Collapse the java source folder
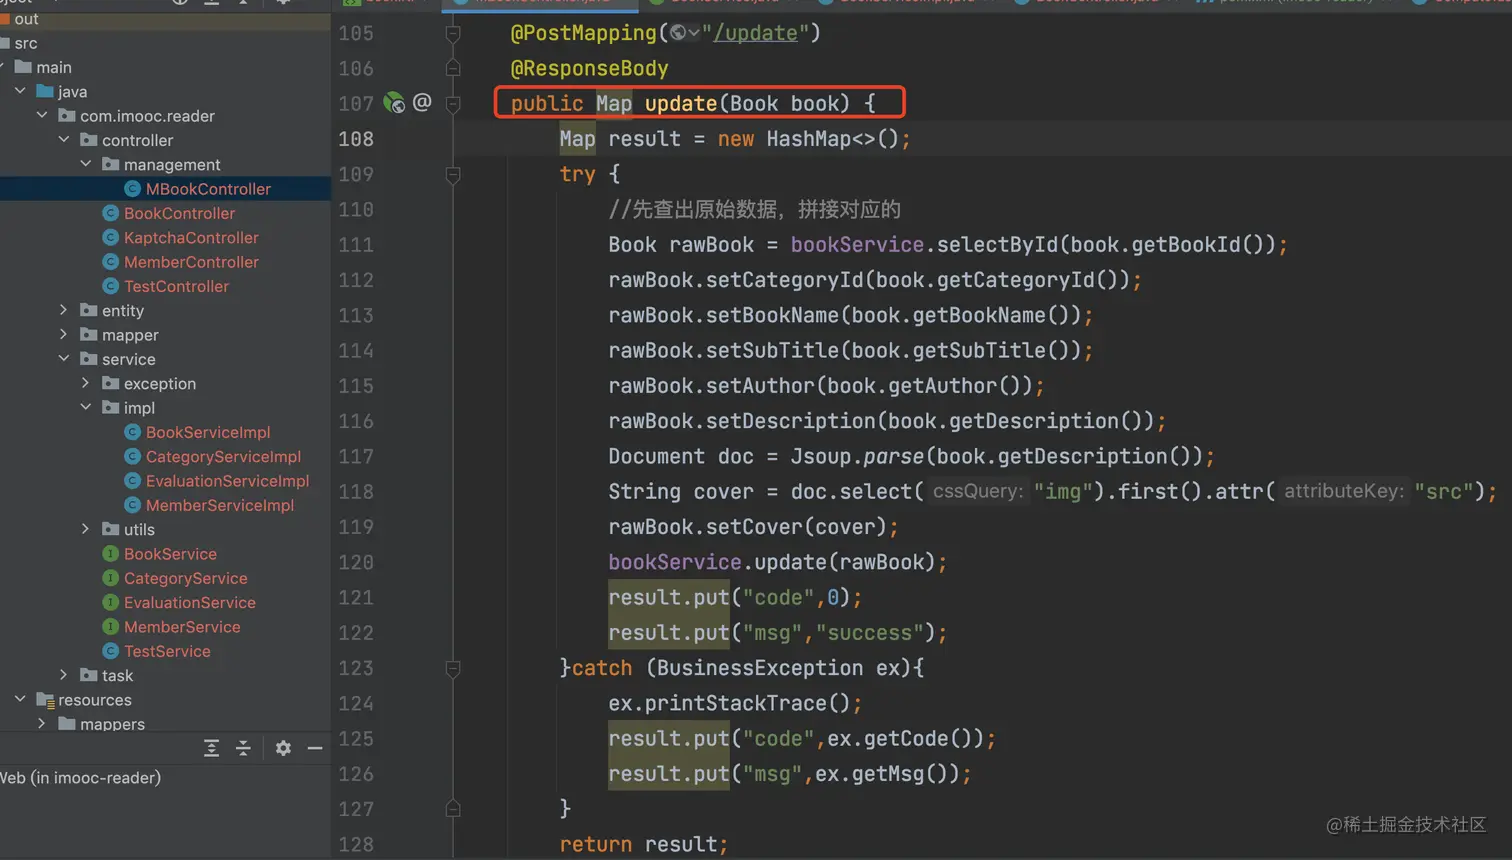This screenshot has width=1512, height=860. (x=20, y=91)
